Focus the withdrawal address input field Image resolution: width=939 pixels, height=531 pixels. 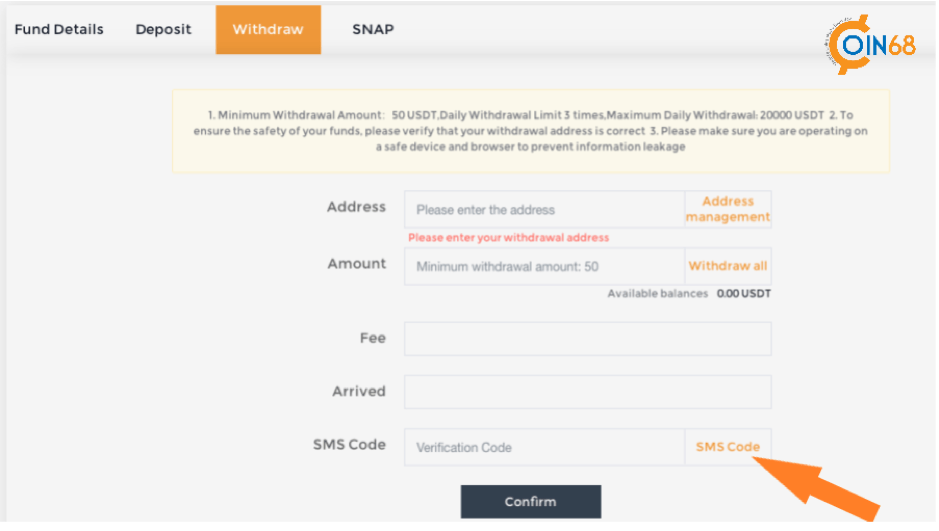click(x=544, y=210)
